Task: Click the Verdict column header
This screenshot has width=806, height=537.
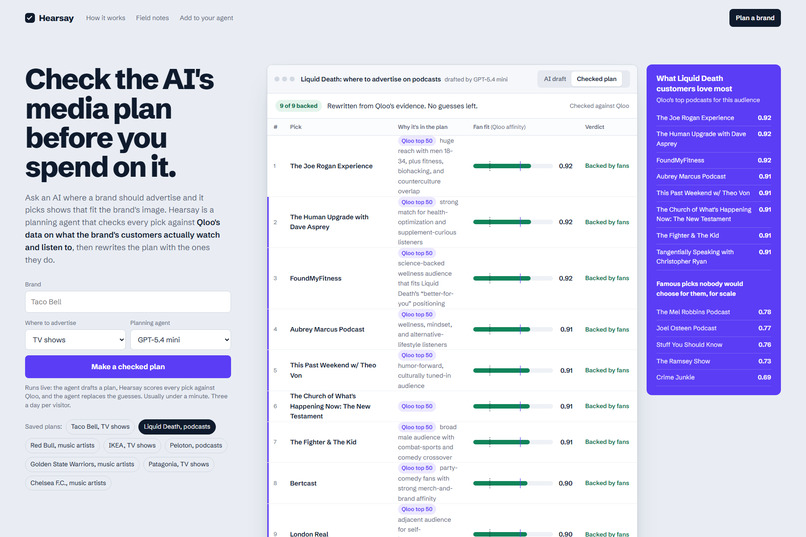Action: tap(595, 127)
